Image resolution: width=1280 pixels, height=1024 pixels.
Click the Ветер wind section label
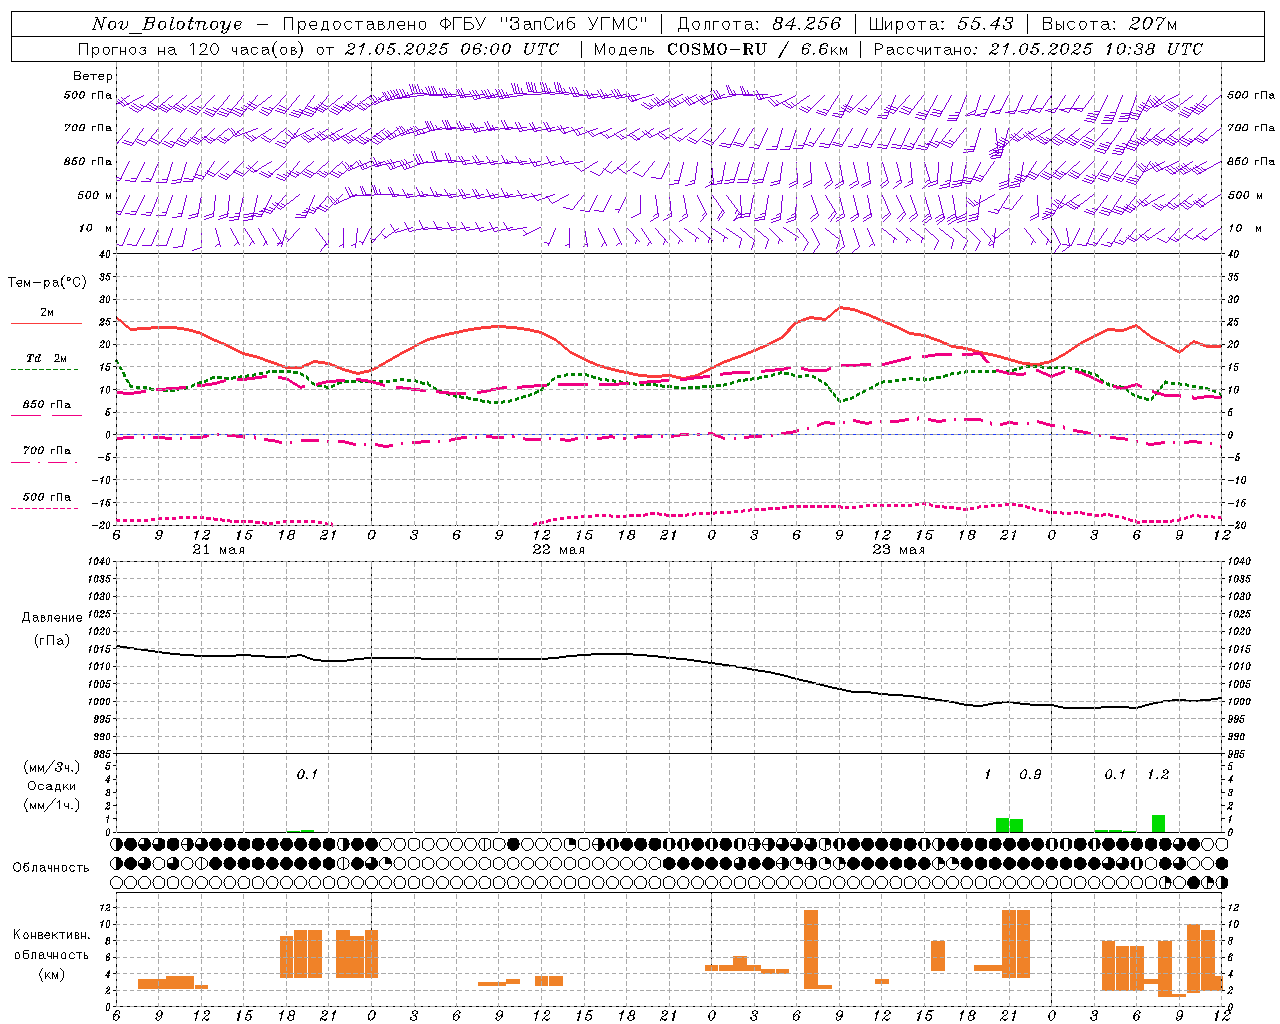point(93,76)
